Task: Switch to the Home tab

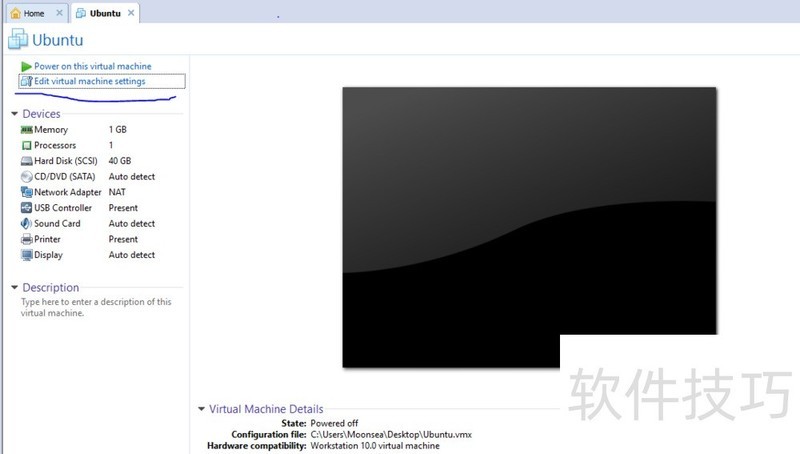Action: tap(34, 14)
